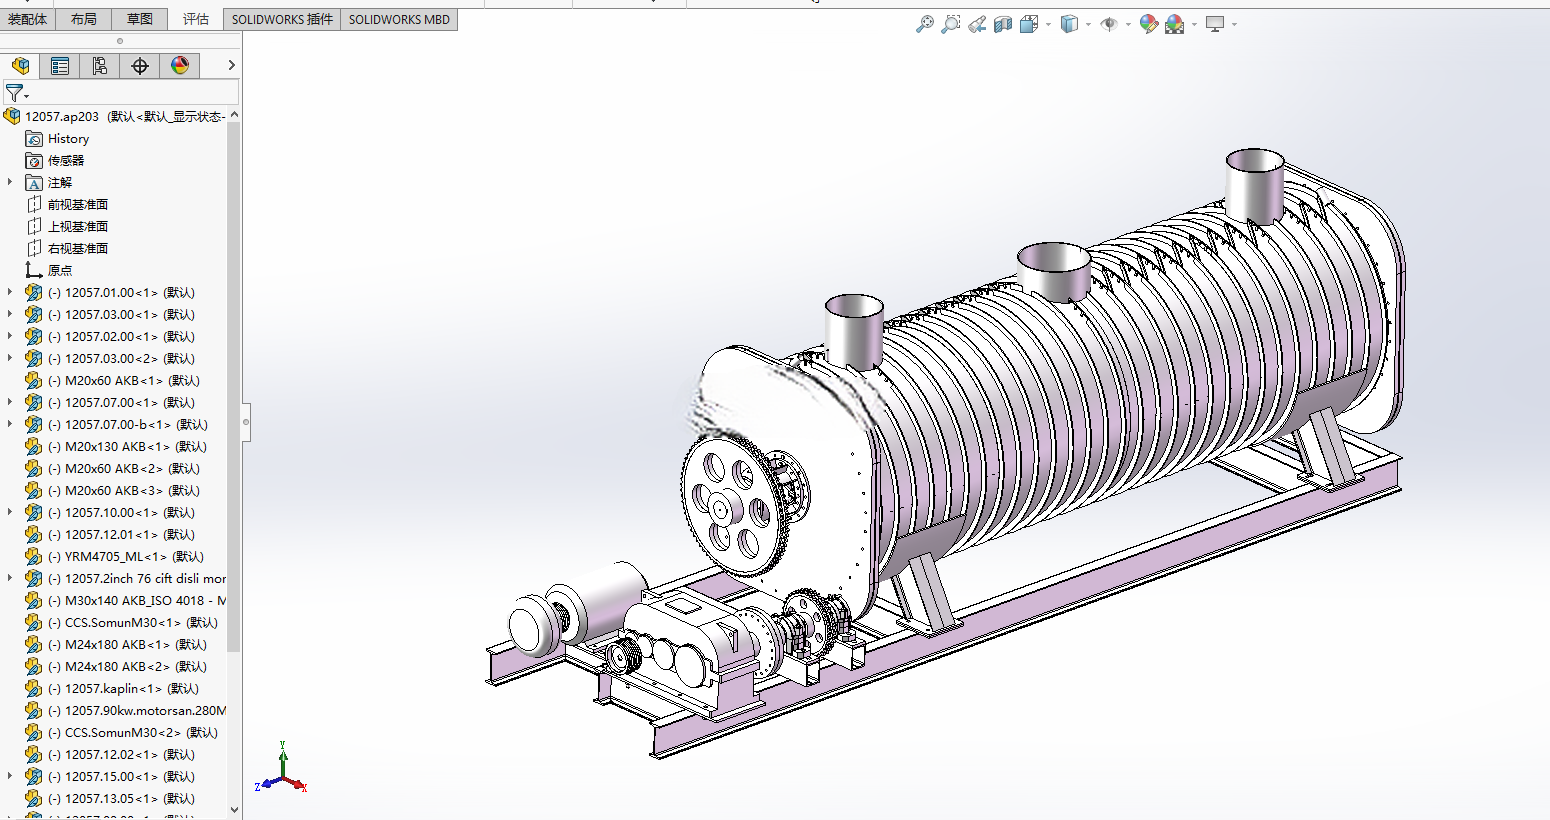Click Hide/Show Items eye icon
Image resolution: width=1550 pixels, height=820 pixels.
[x=1109, y=24]
